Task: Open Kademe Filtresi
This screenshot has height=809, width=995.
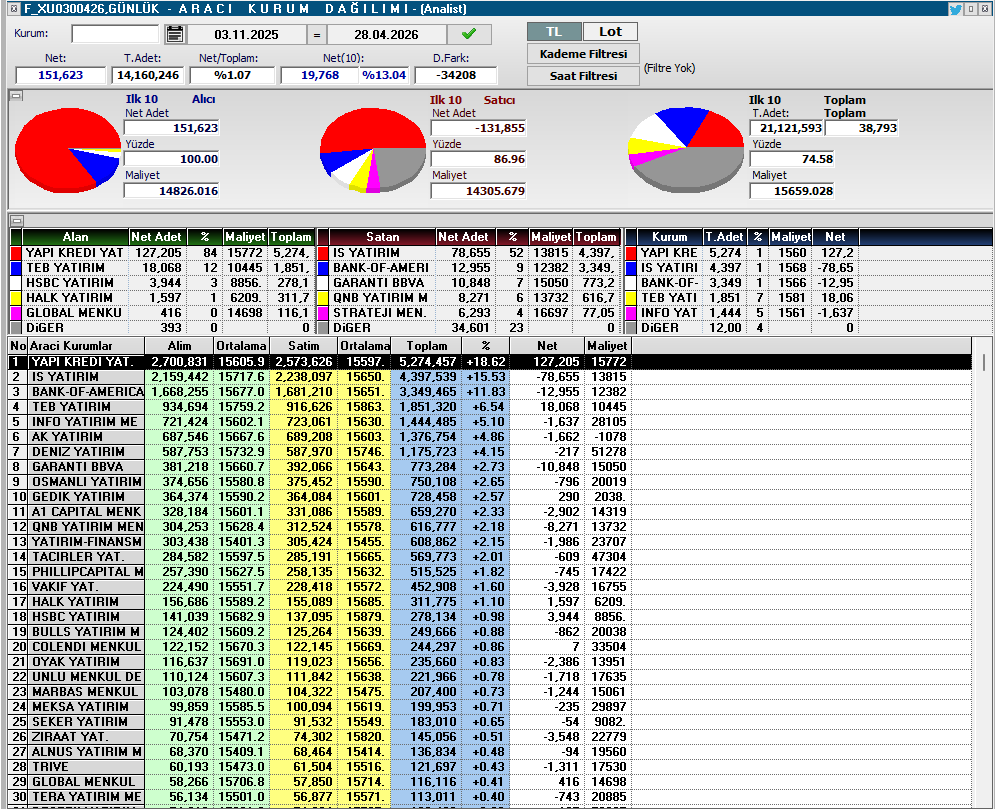Action: (583, 54)
